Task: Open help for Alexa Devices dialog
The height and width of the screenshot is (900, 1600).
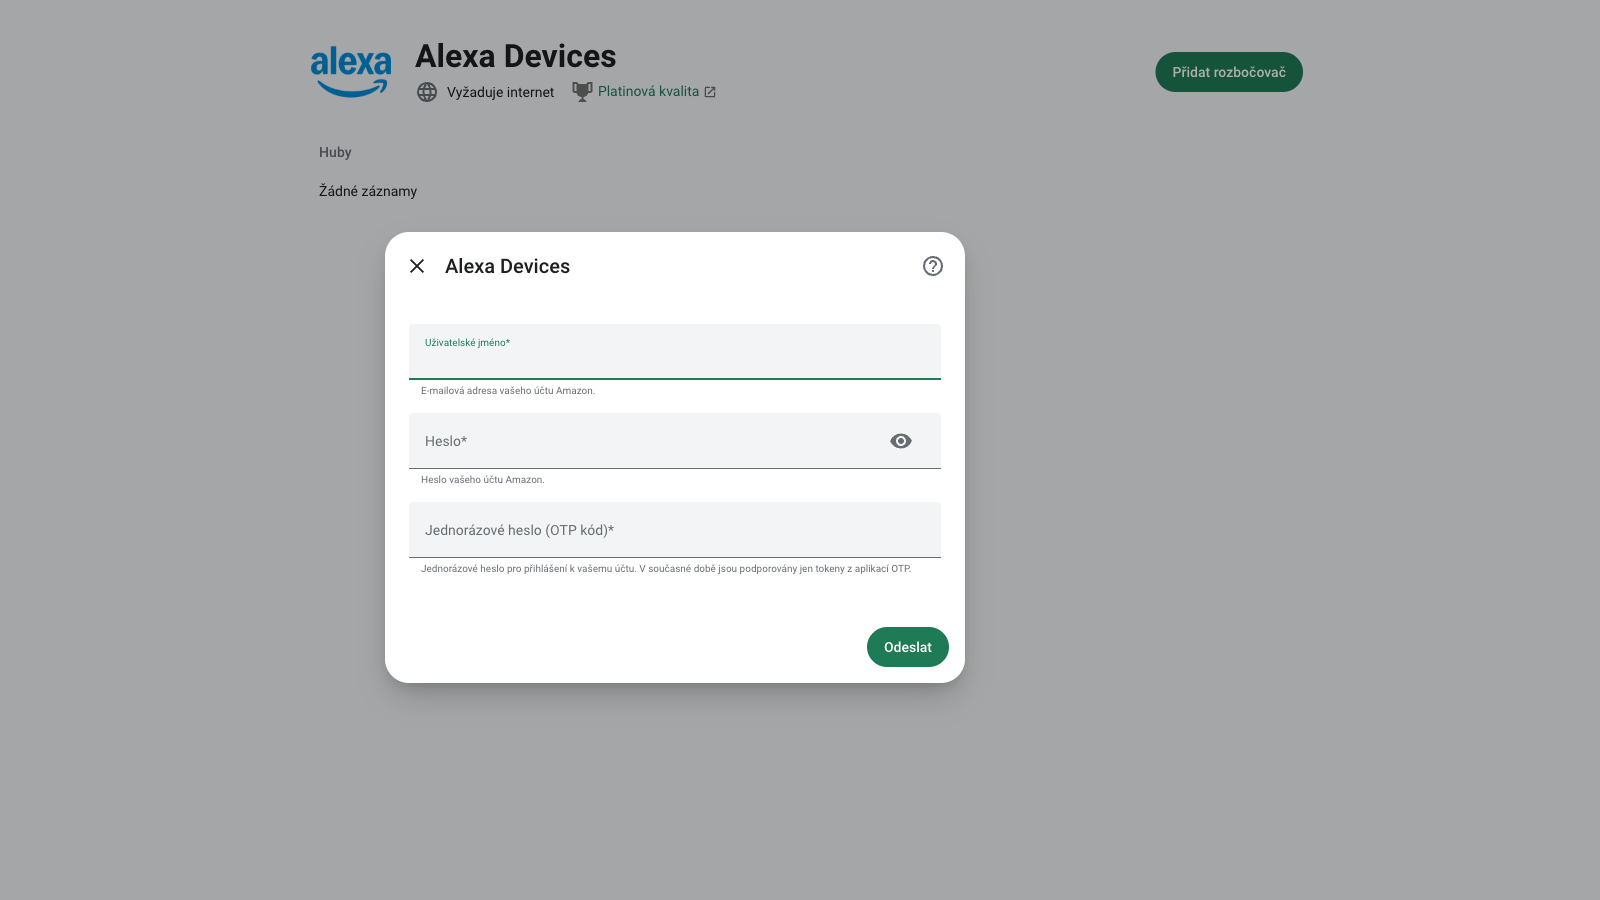Action: click(933, 266)
